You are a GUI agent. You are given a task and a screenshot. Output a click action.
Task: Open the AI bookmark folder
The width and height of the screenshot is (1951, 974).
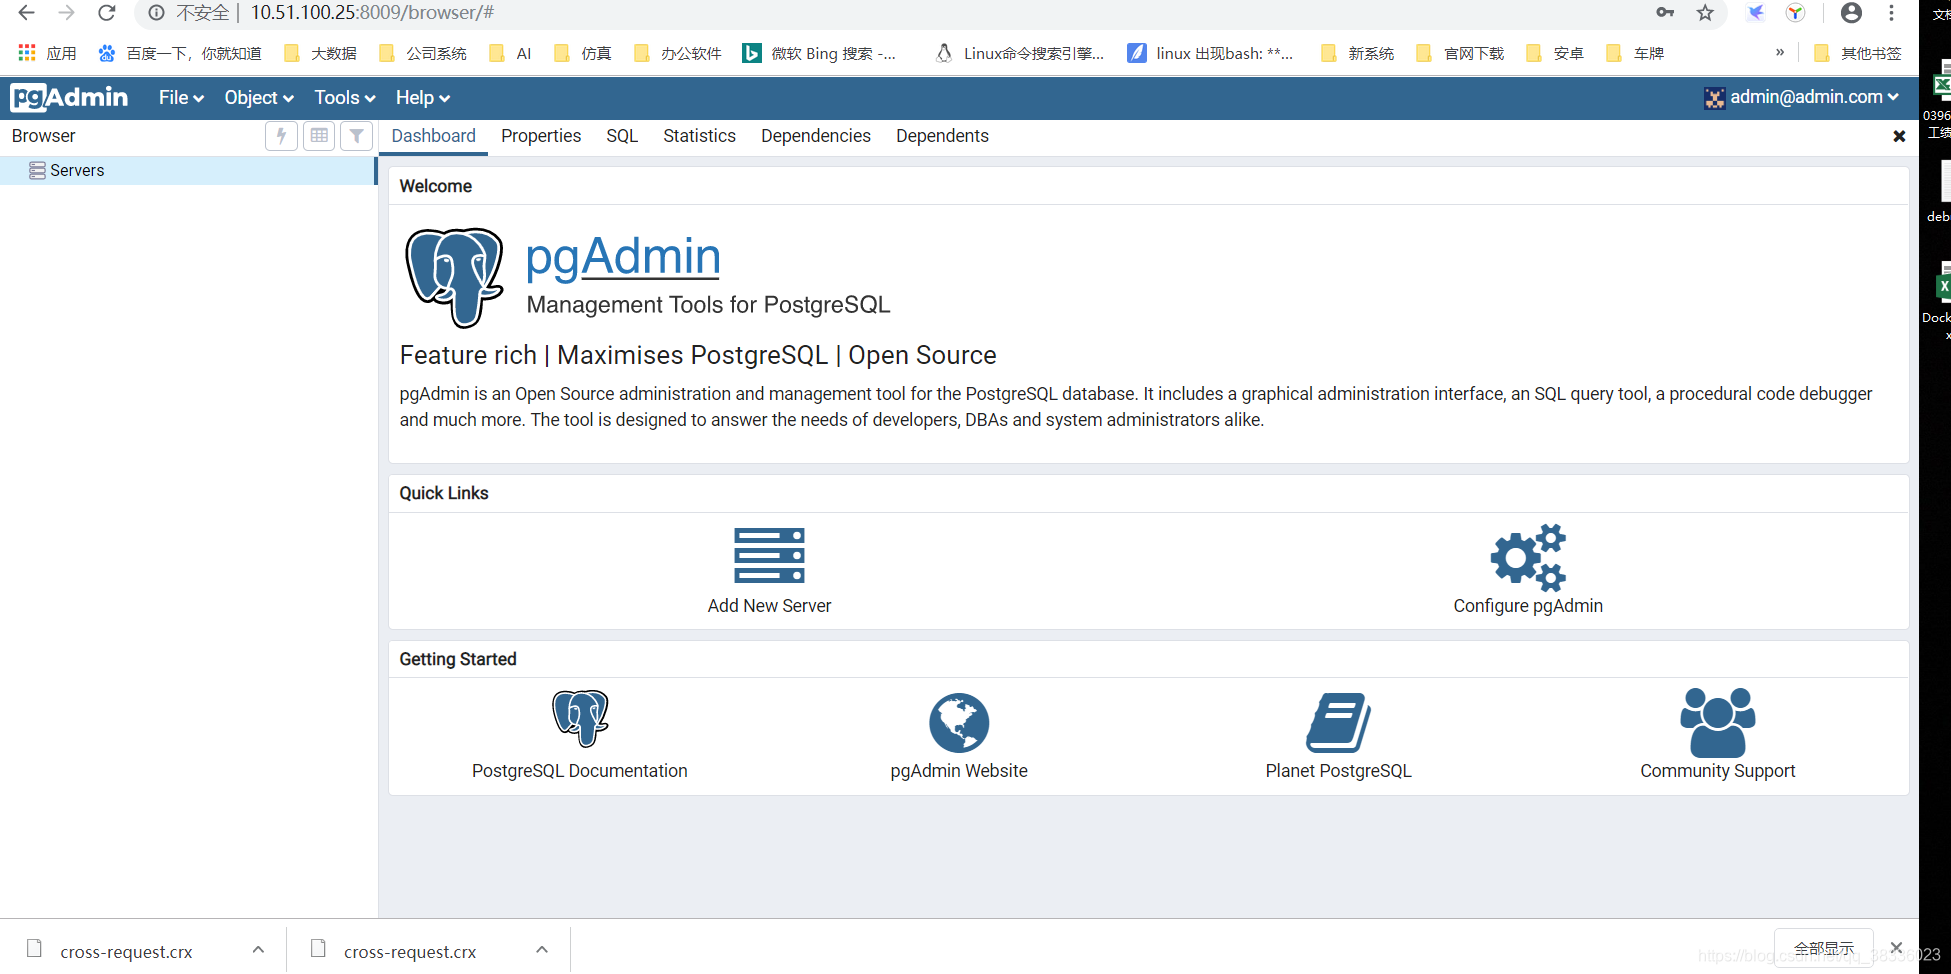tap(510, 53)
